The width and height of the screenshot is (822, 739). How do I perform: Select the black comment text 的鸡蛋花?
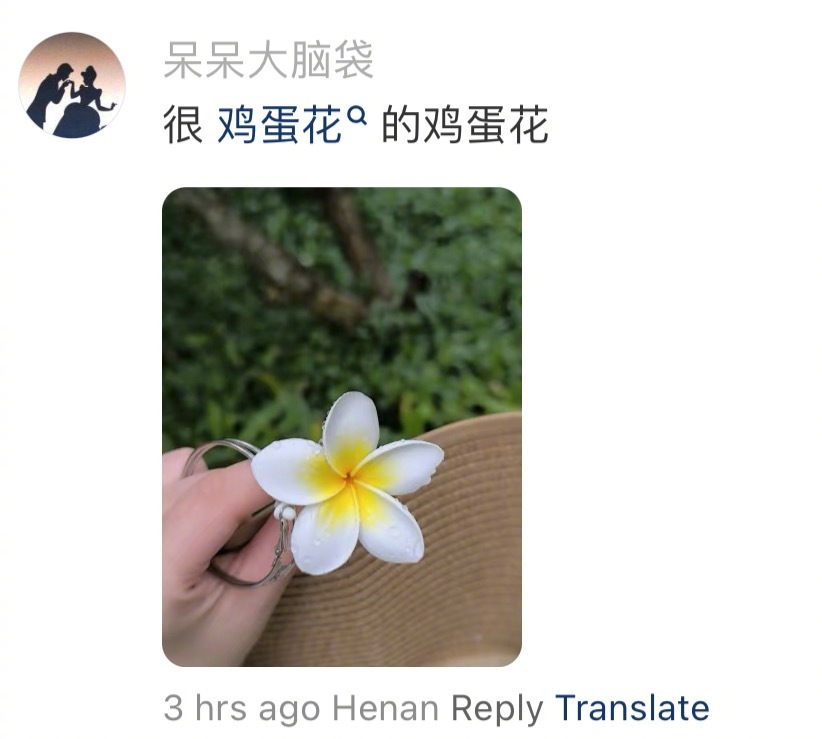coord(465,125)
